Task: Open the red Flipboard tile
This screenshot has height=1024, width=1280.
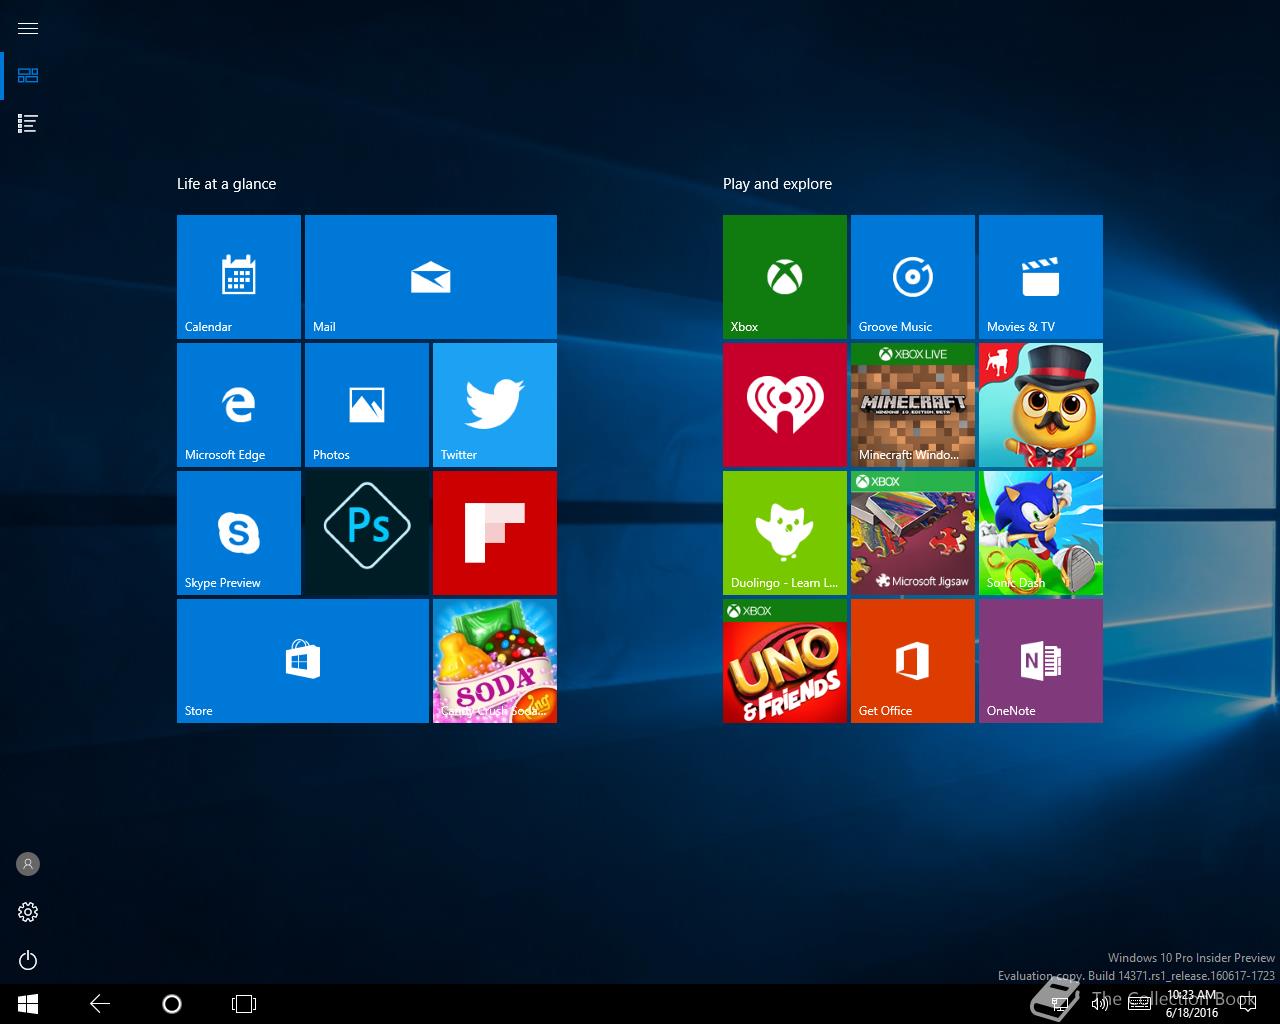Action: (x=495, y=533)
